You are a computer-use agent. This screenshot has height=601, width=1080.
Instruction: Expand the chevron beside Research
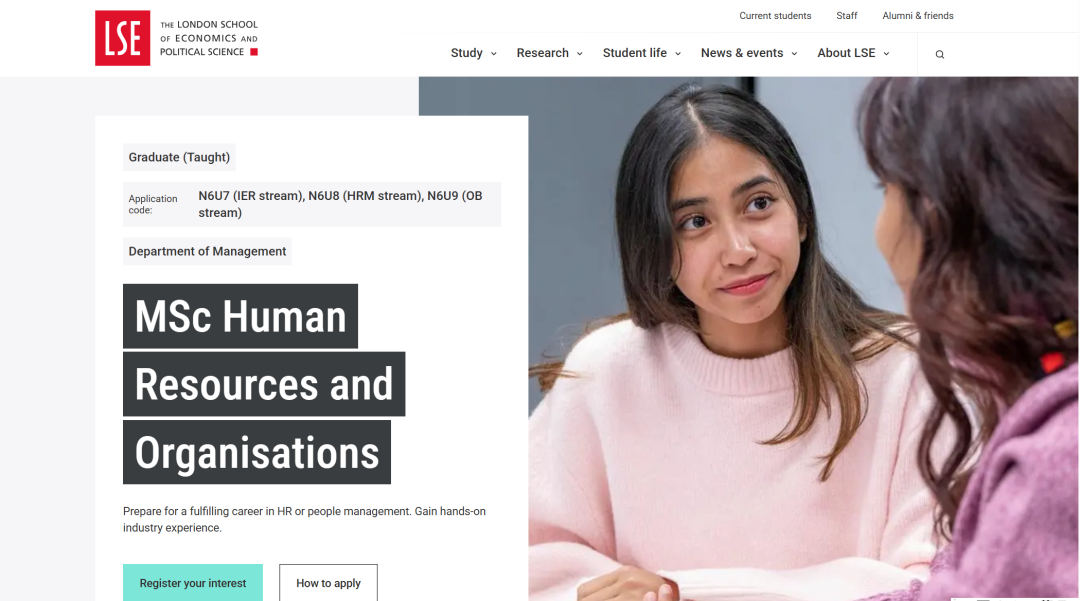tap(579, 54)
